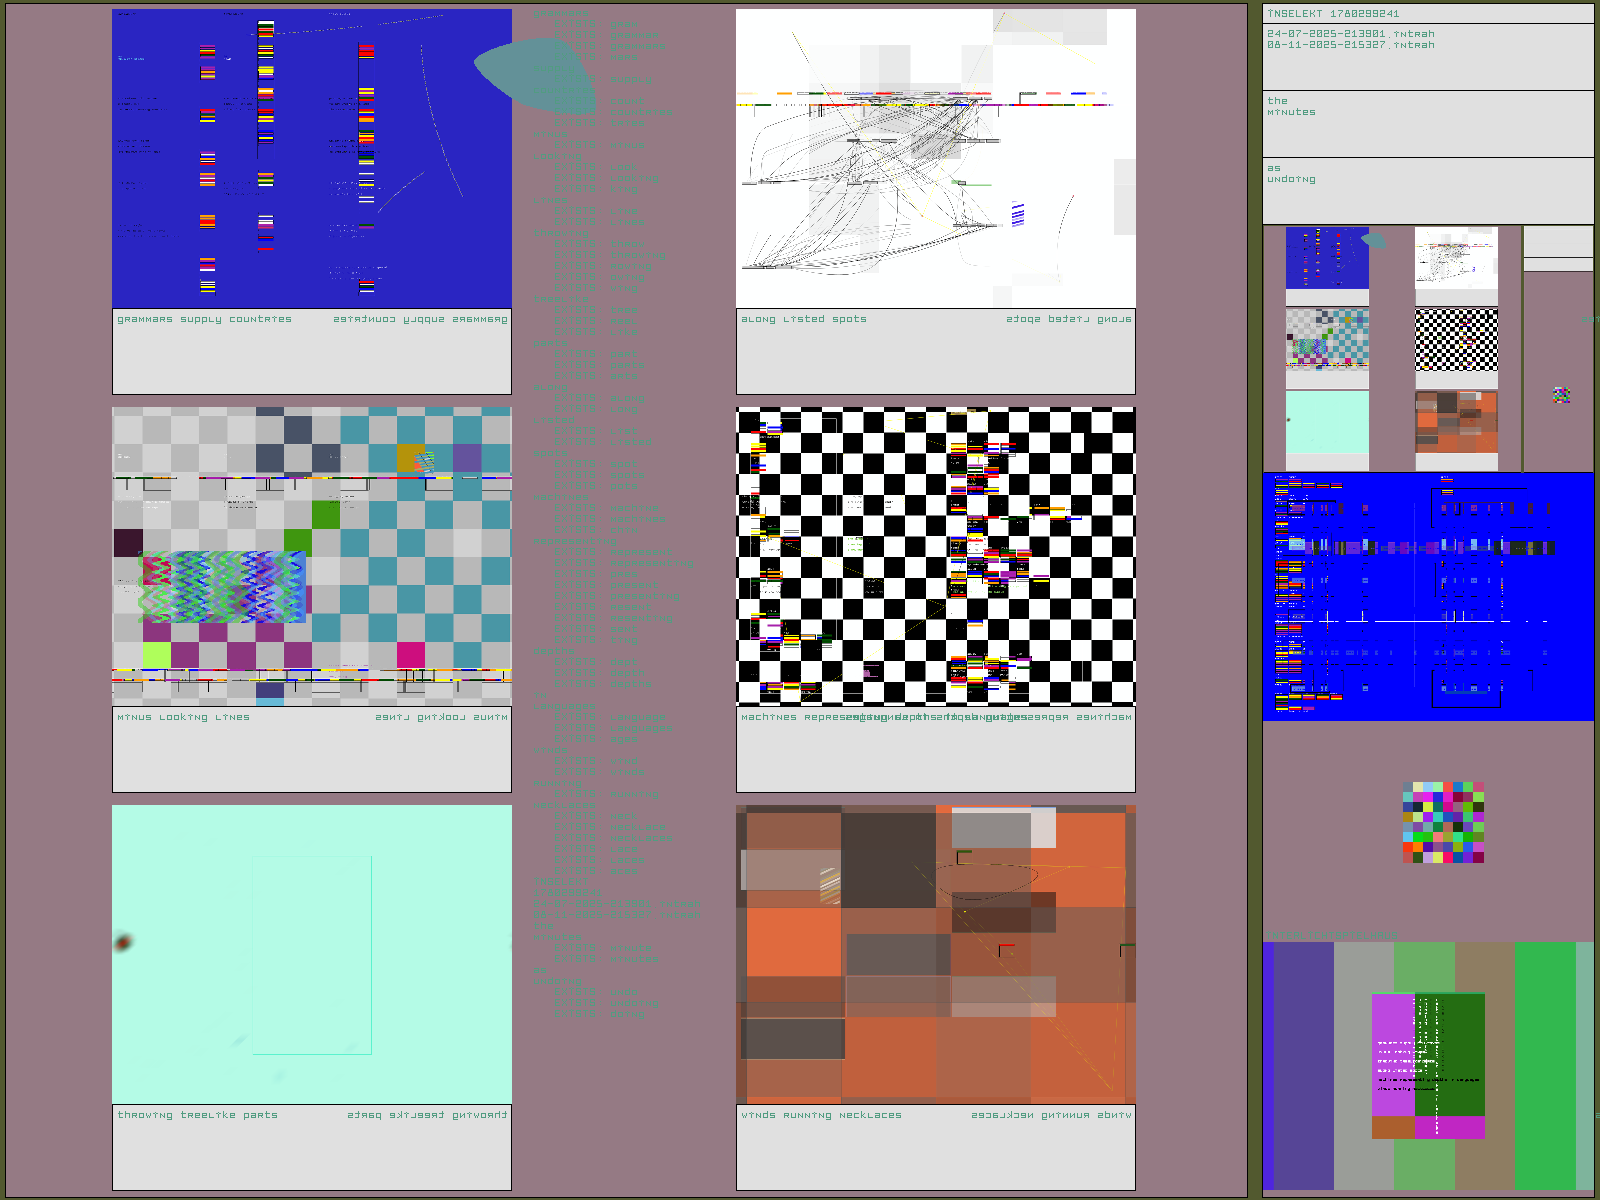This screenshot has height=1200, width=1600.
Task: Select the 08-11-2025-215327 file entry
Action: (1350, 45)
